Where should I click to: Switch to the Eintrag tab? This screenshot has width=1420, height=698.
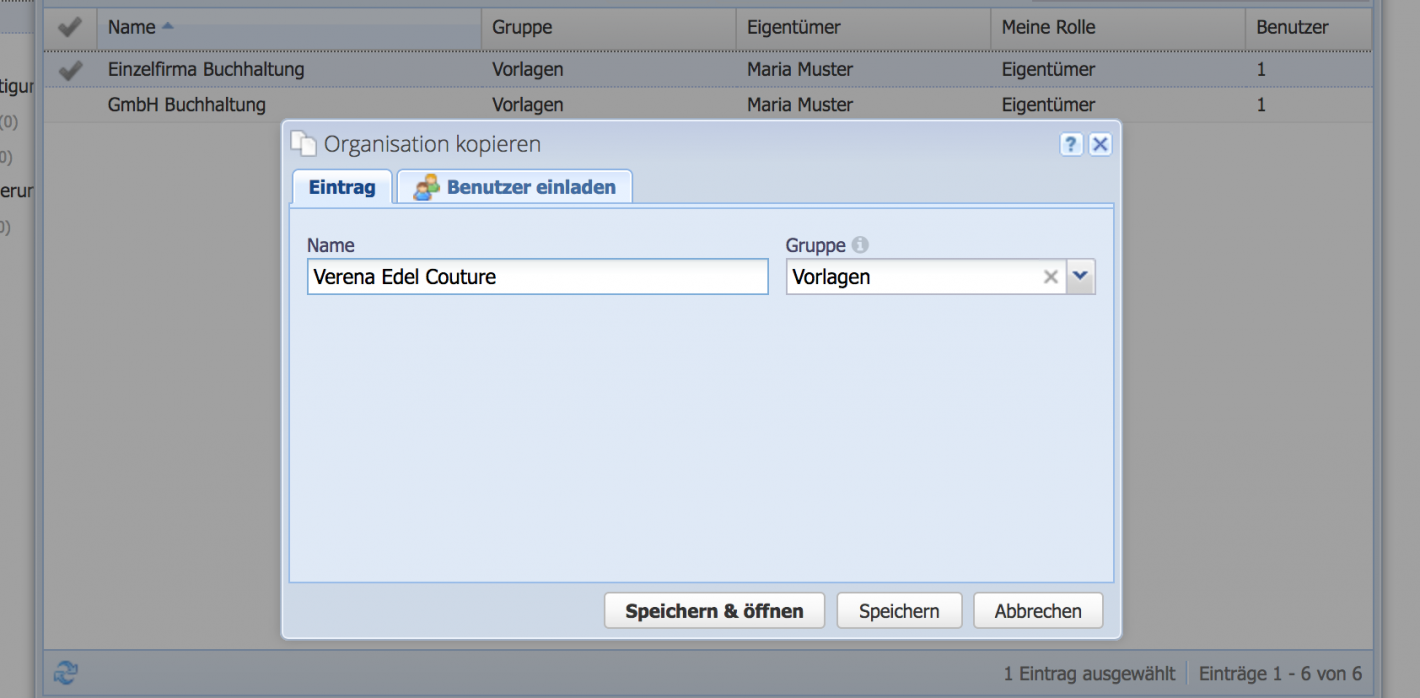[341, 186]
